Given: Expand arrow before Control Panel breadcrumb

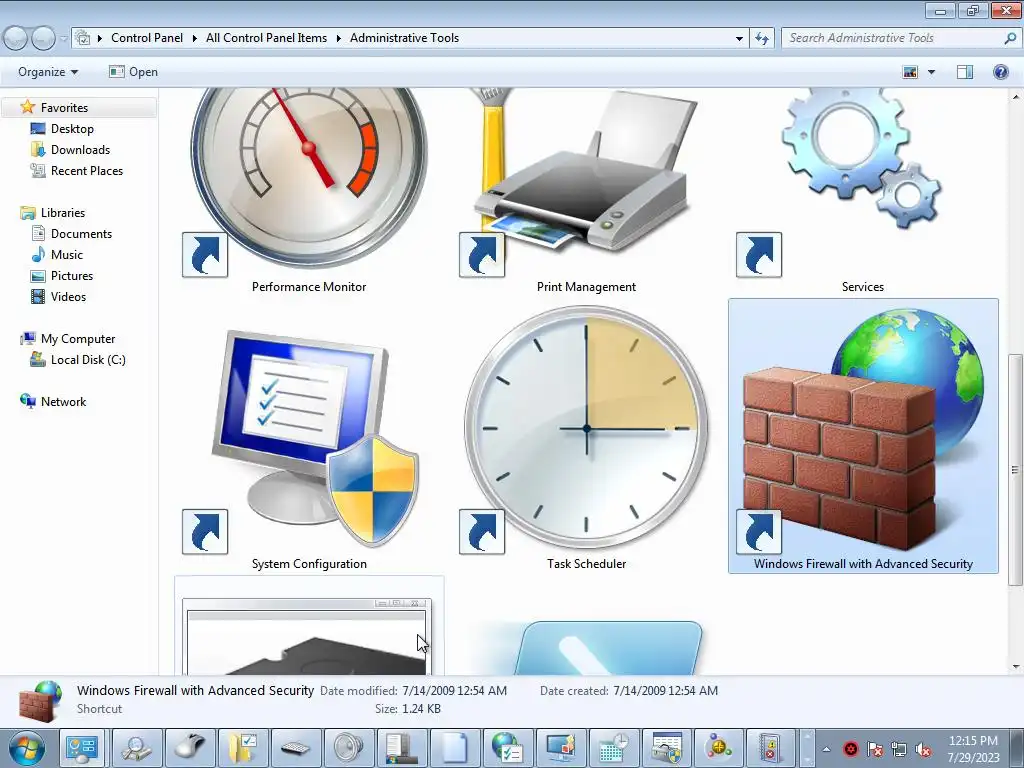Looking at the screenshot, I should [x=100, y=39].
